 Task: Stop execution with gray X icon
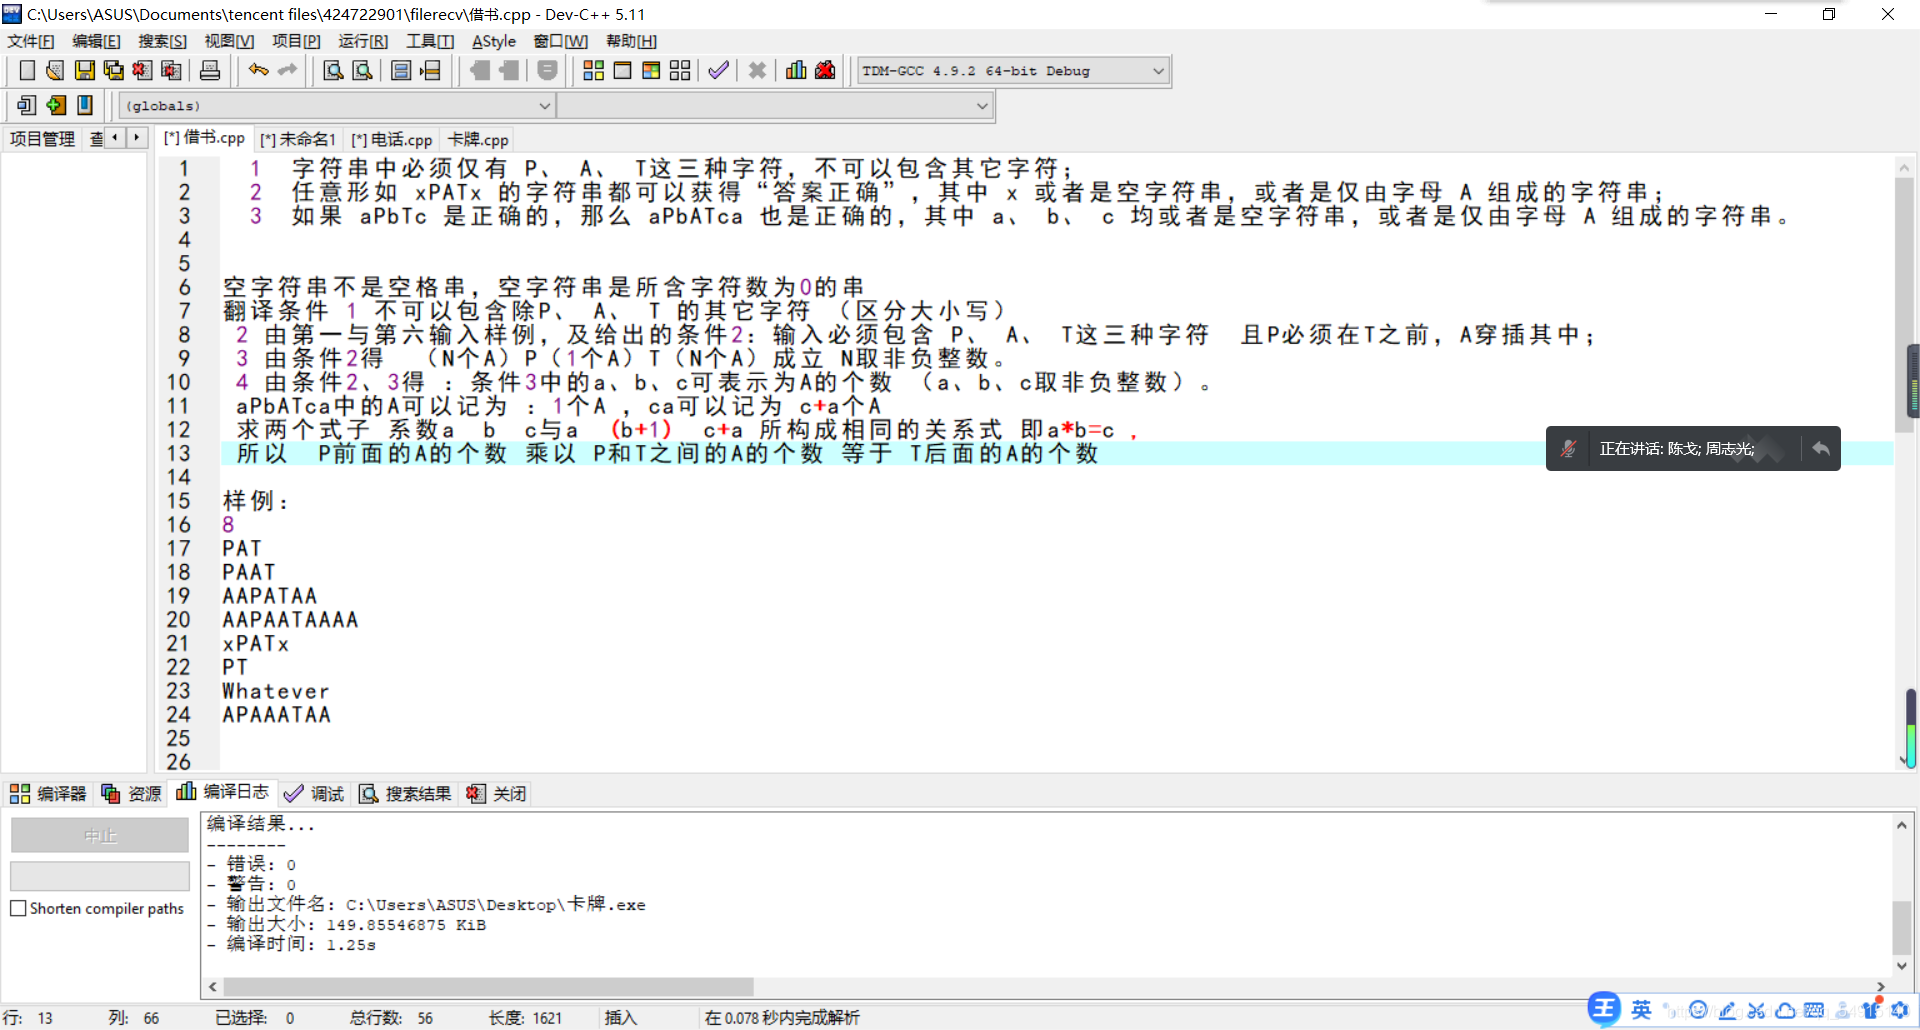click(757, 70)
